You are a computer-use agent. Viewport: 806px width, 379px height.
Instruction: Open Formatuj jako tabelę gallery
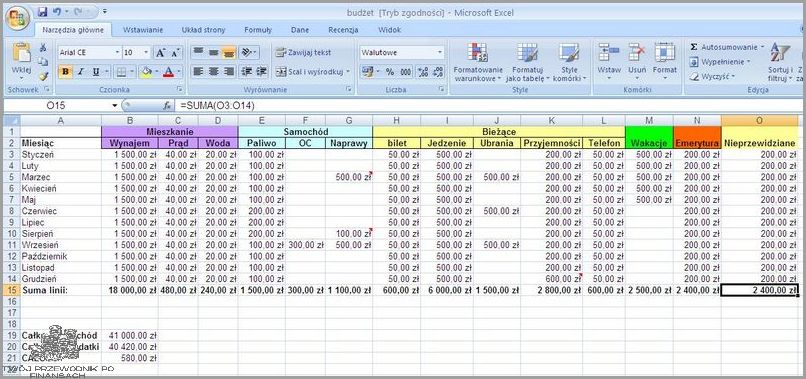[x=527, y=63]
